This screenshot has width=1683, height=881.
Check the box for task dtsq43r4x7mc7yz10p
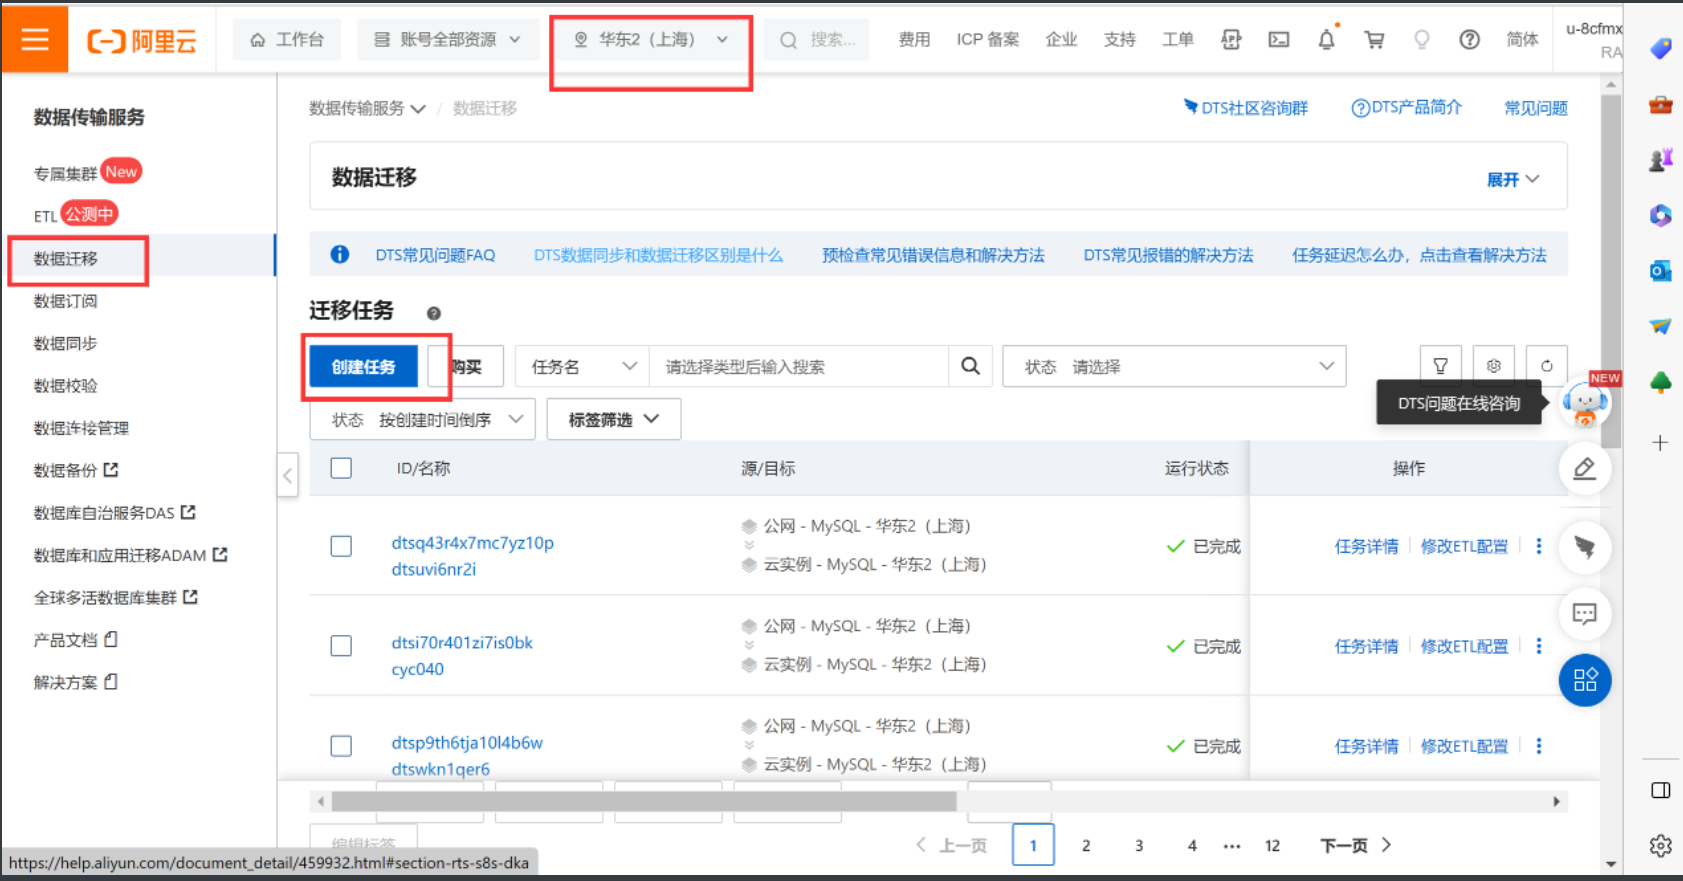(x=341, y=546)
